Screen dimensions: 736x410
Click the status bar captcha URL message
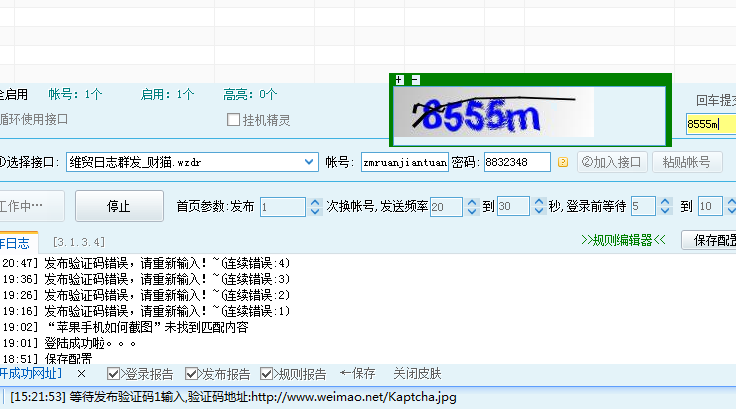[233, 397]
